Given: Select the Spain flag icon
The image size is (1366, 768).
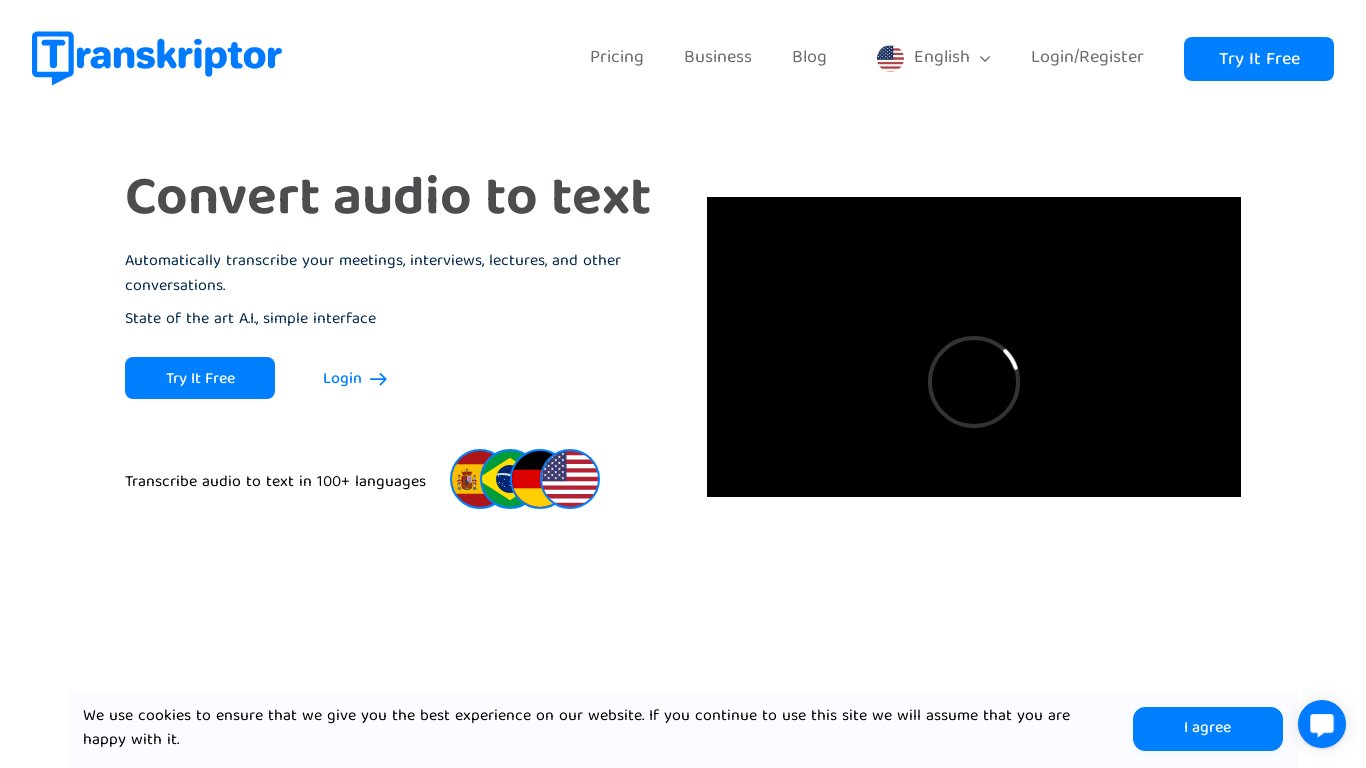Looking at the screenshot, I should pyautogui.click(x=466, y=479).
